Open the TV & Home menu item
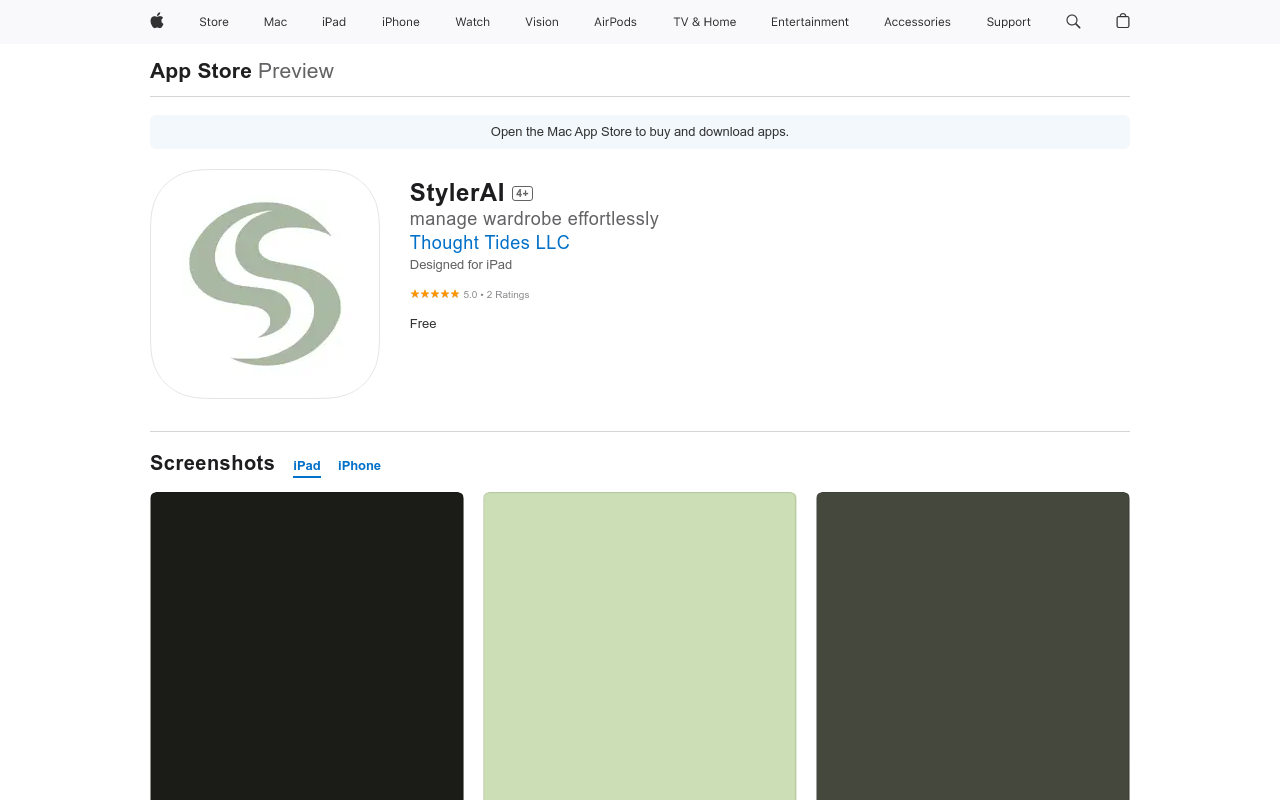Screen dimensions: 1280x800 705,22
